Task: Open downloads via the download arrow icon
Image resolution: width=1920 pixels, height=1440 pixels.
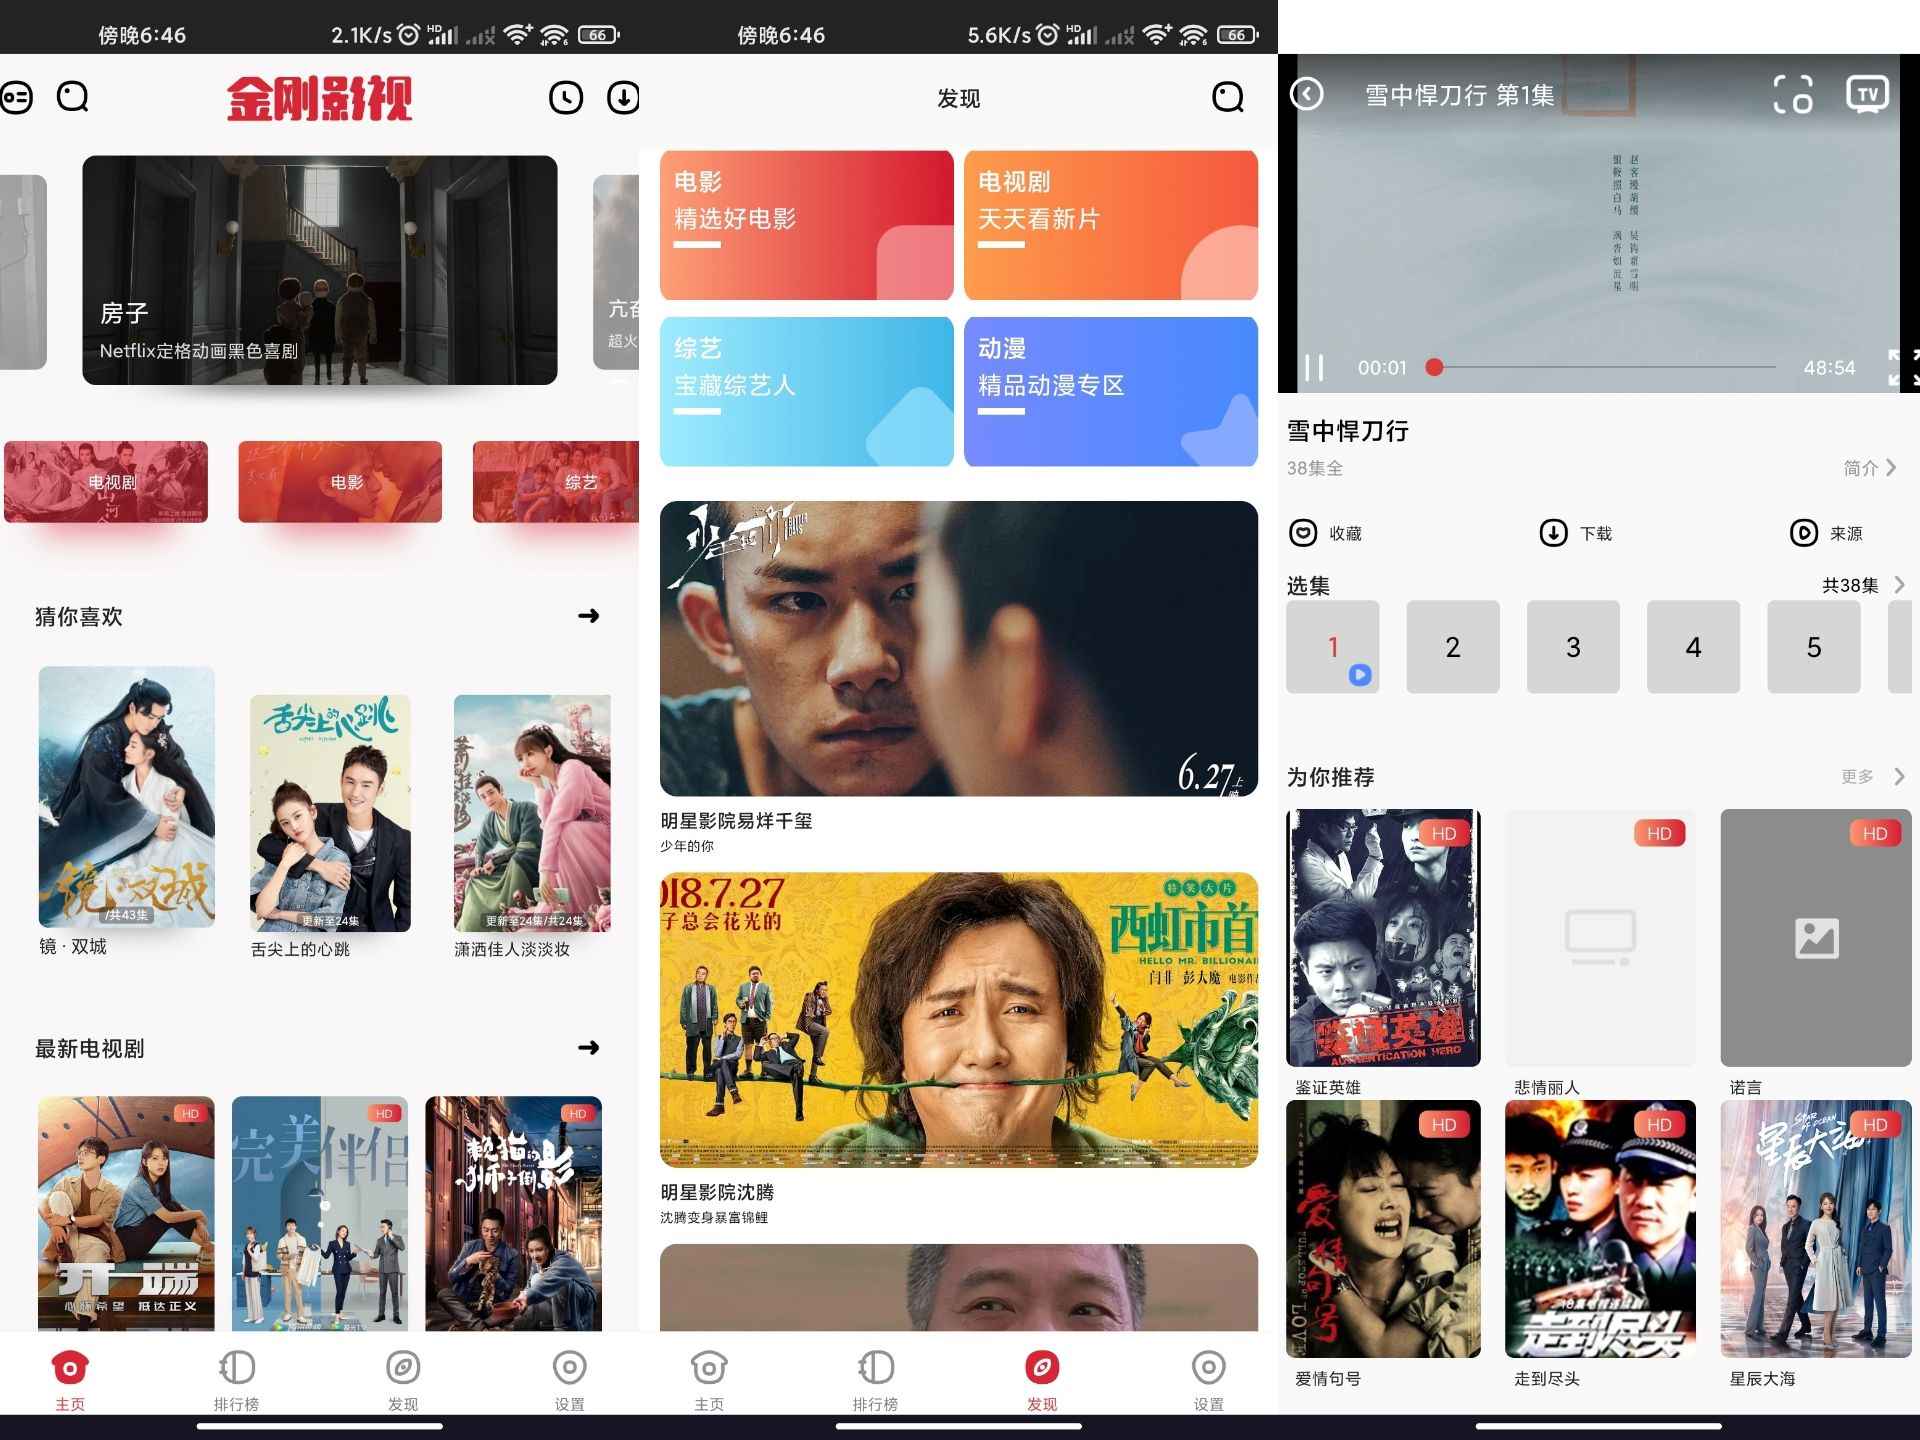Action: tap(622, 97)
